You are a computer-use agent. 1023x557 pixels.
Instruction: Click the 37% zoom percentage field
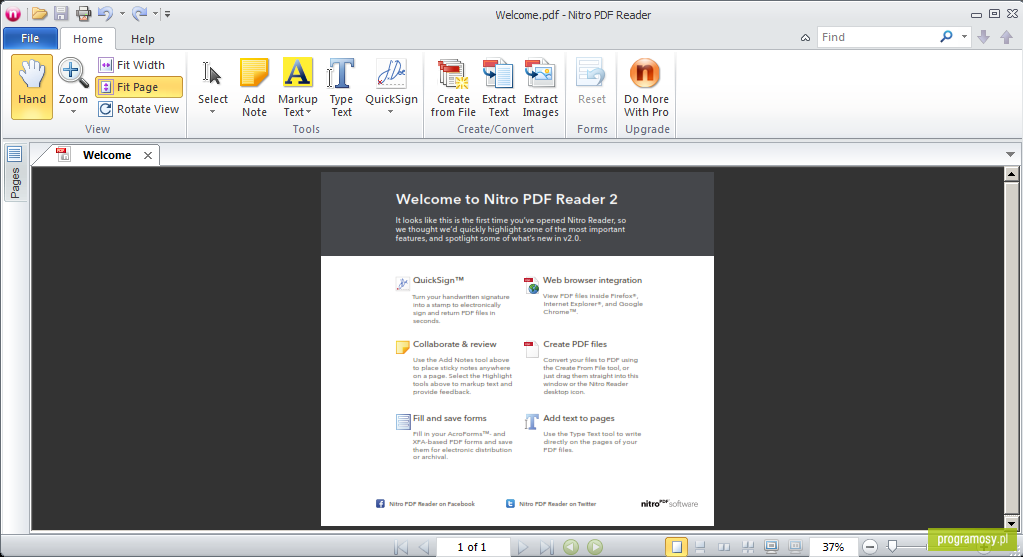[833, 547]
